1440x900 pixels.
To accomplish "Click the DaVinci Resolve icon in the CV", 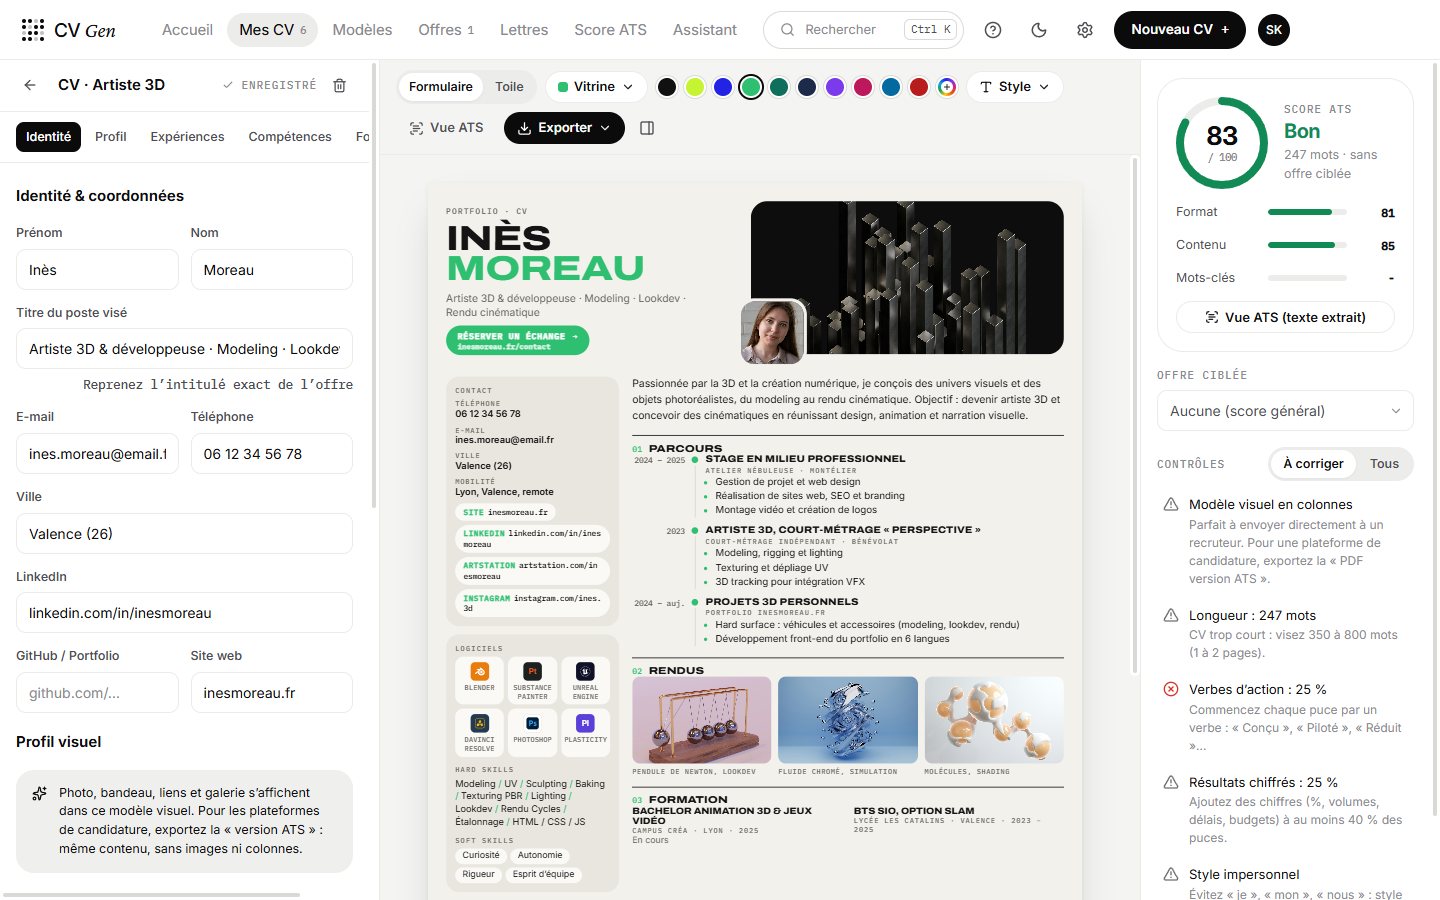I will pyautogui.click(x=480, y=723).
